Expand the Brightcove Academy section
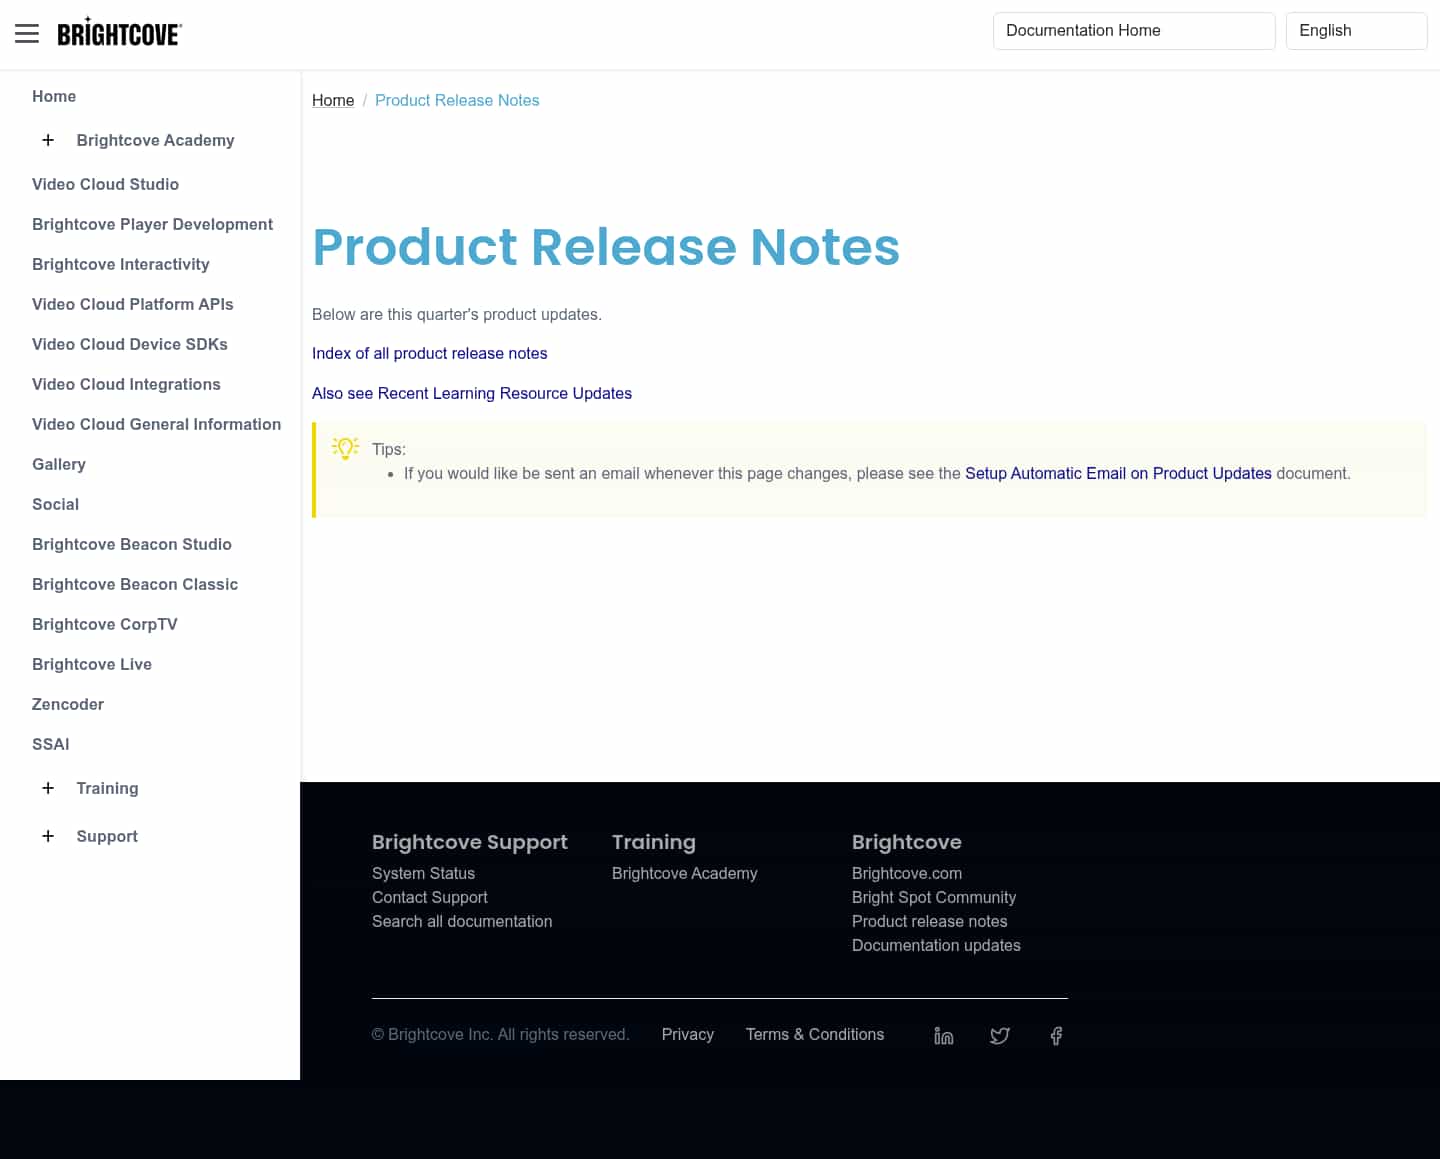The image size is (1440, 1159). tap(48, 140)
